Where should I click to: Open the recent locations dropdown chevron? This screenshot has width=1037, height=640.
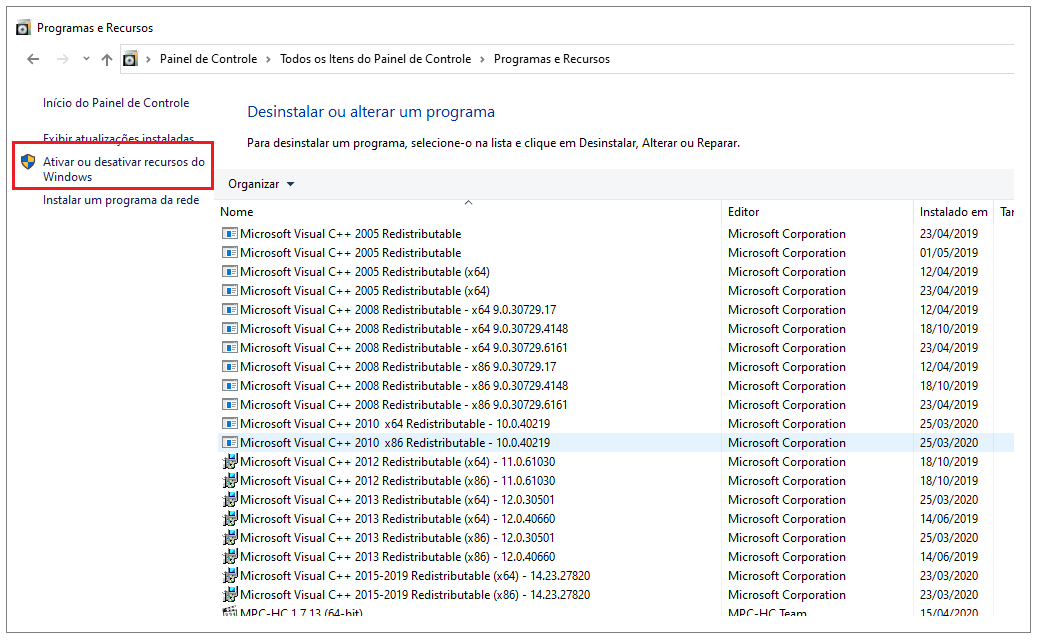tap(86, 59)
